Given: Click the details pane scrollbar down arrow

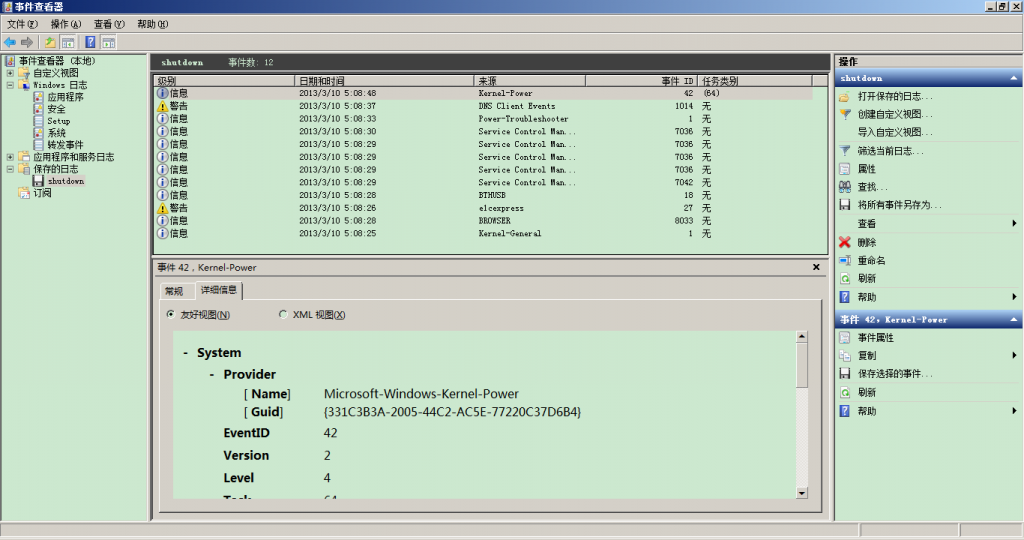Looking at the screenshot, I should point(802,493).
